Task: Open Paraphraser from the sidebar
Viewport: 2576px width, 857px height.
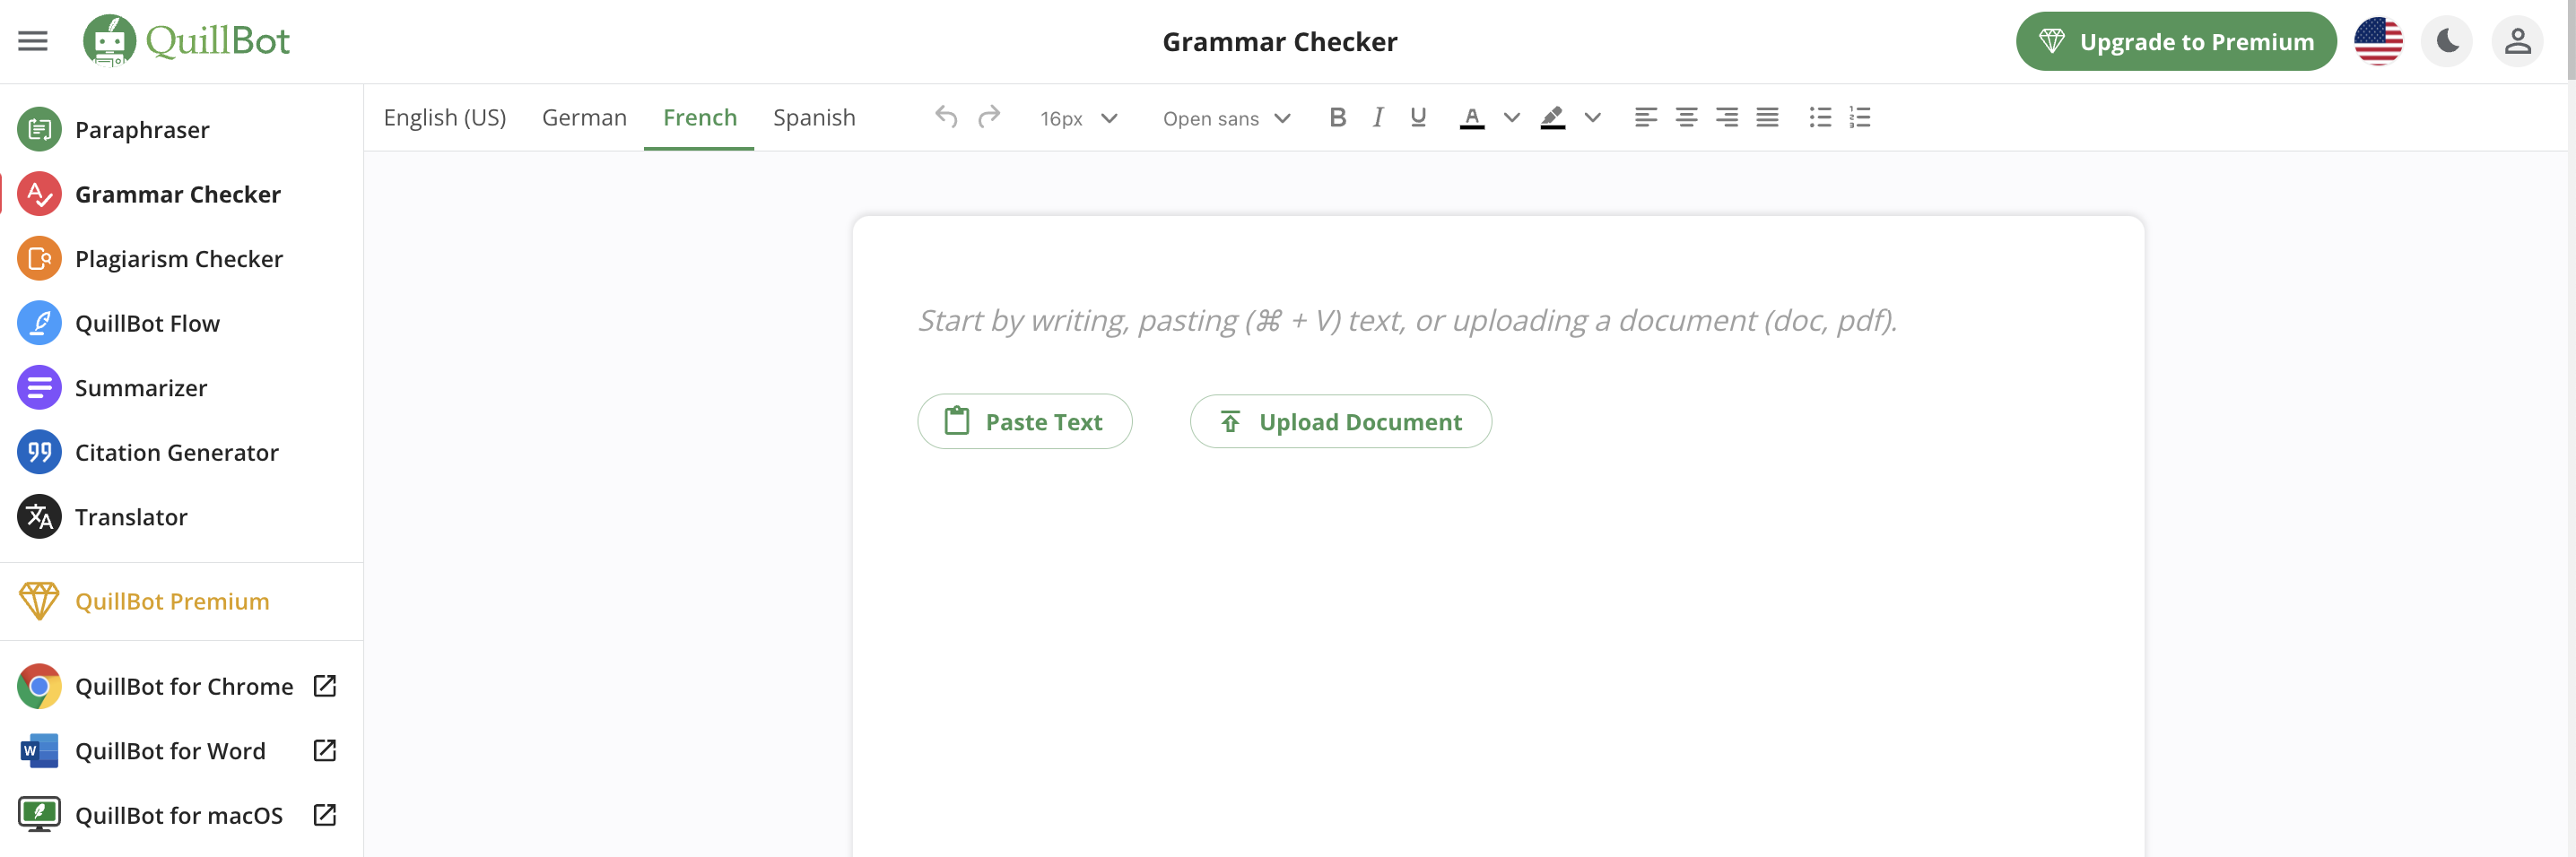Action: 182,130
